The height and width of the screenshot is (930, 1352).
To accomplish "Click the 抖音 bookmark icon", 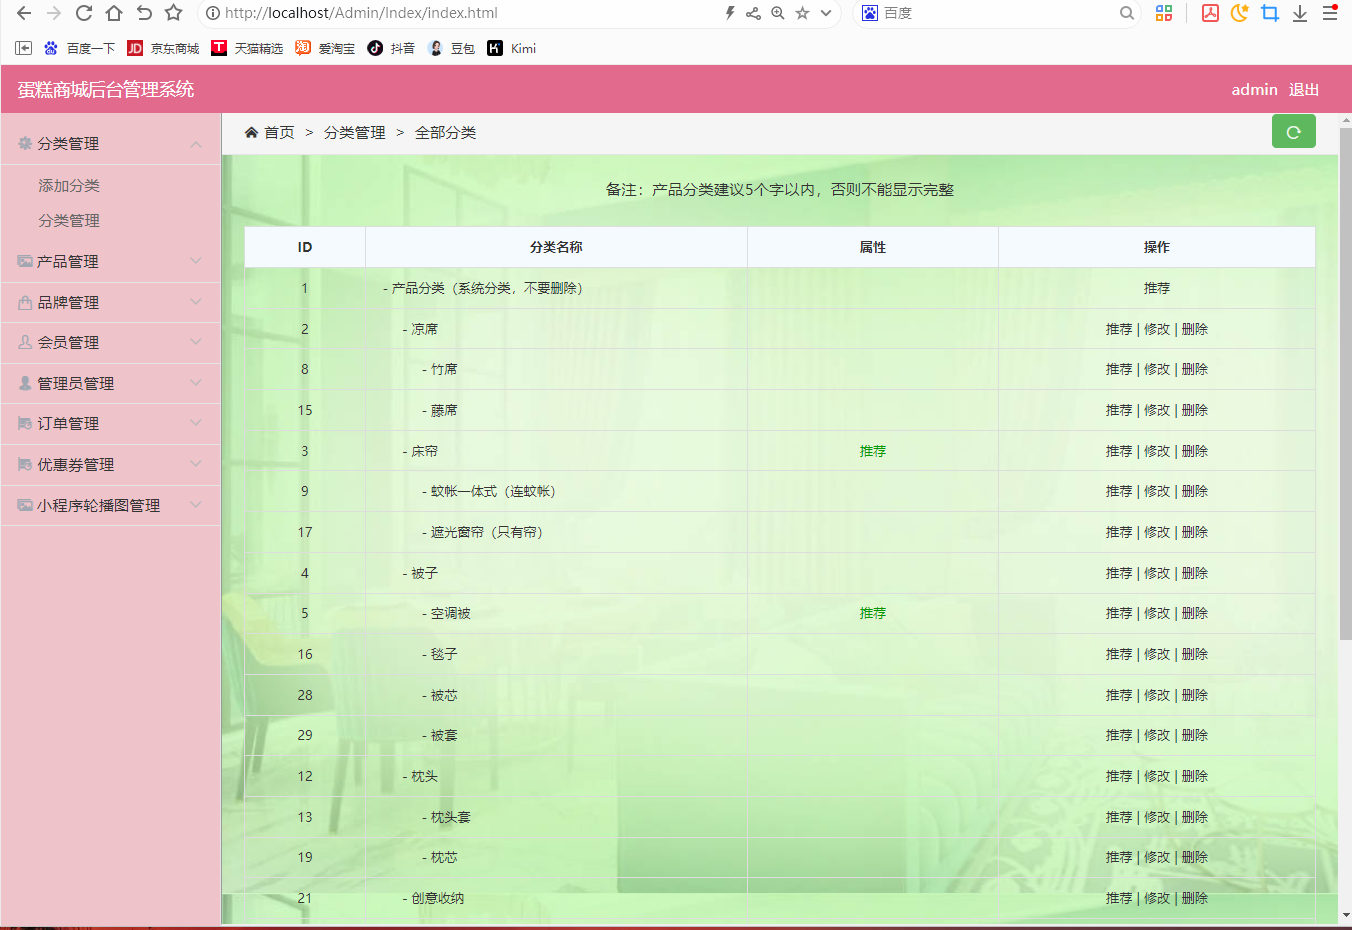I will tap(375, 47).
